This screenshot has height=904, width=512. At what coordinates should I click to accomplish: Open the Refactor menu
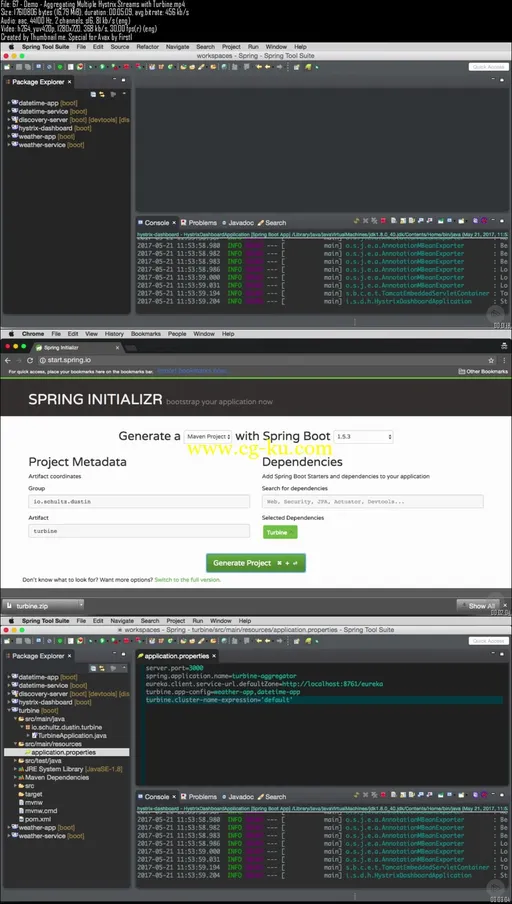point(148,47)
